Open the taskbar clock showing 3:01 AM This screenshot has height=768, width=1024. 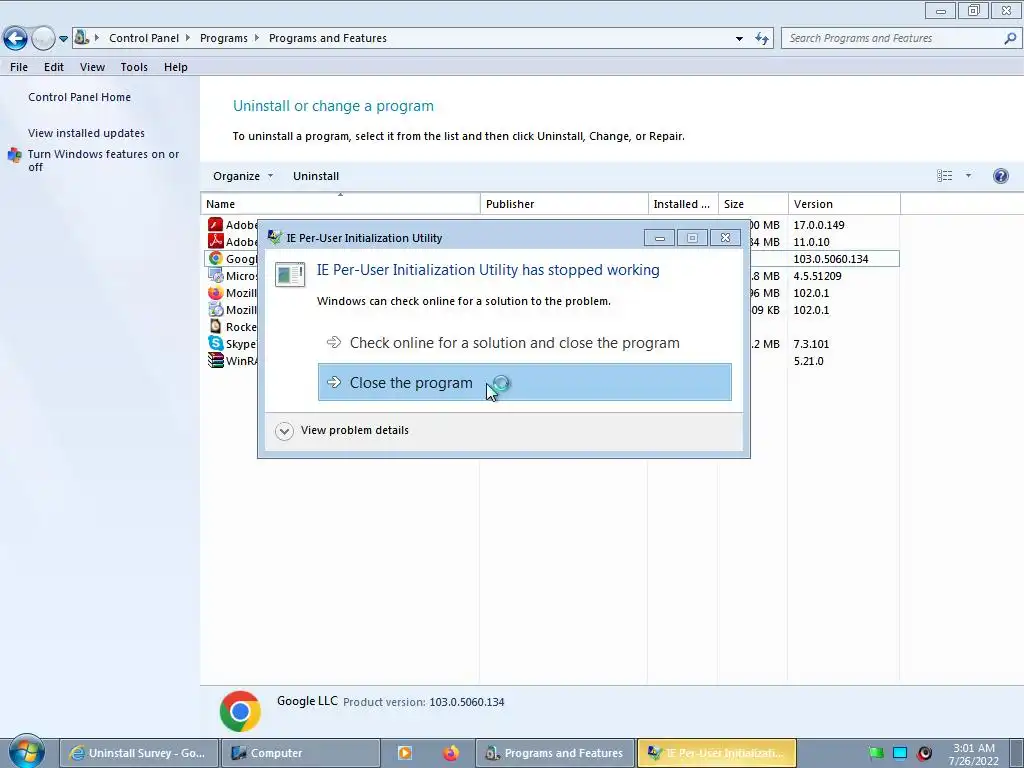974,754
